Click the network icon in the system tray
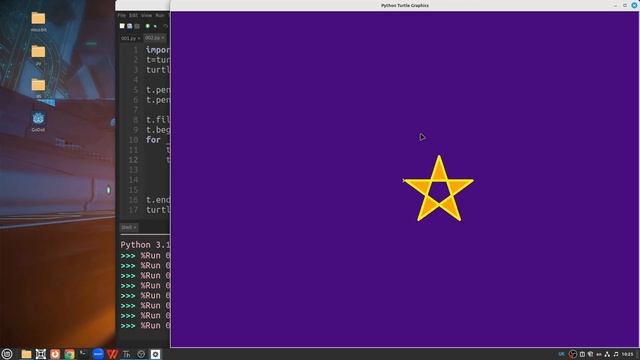The width and height of the screenshot is (640, 360). click(607, 354)
